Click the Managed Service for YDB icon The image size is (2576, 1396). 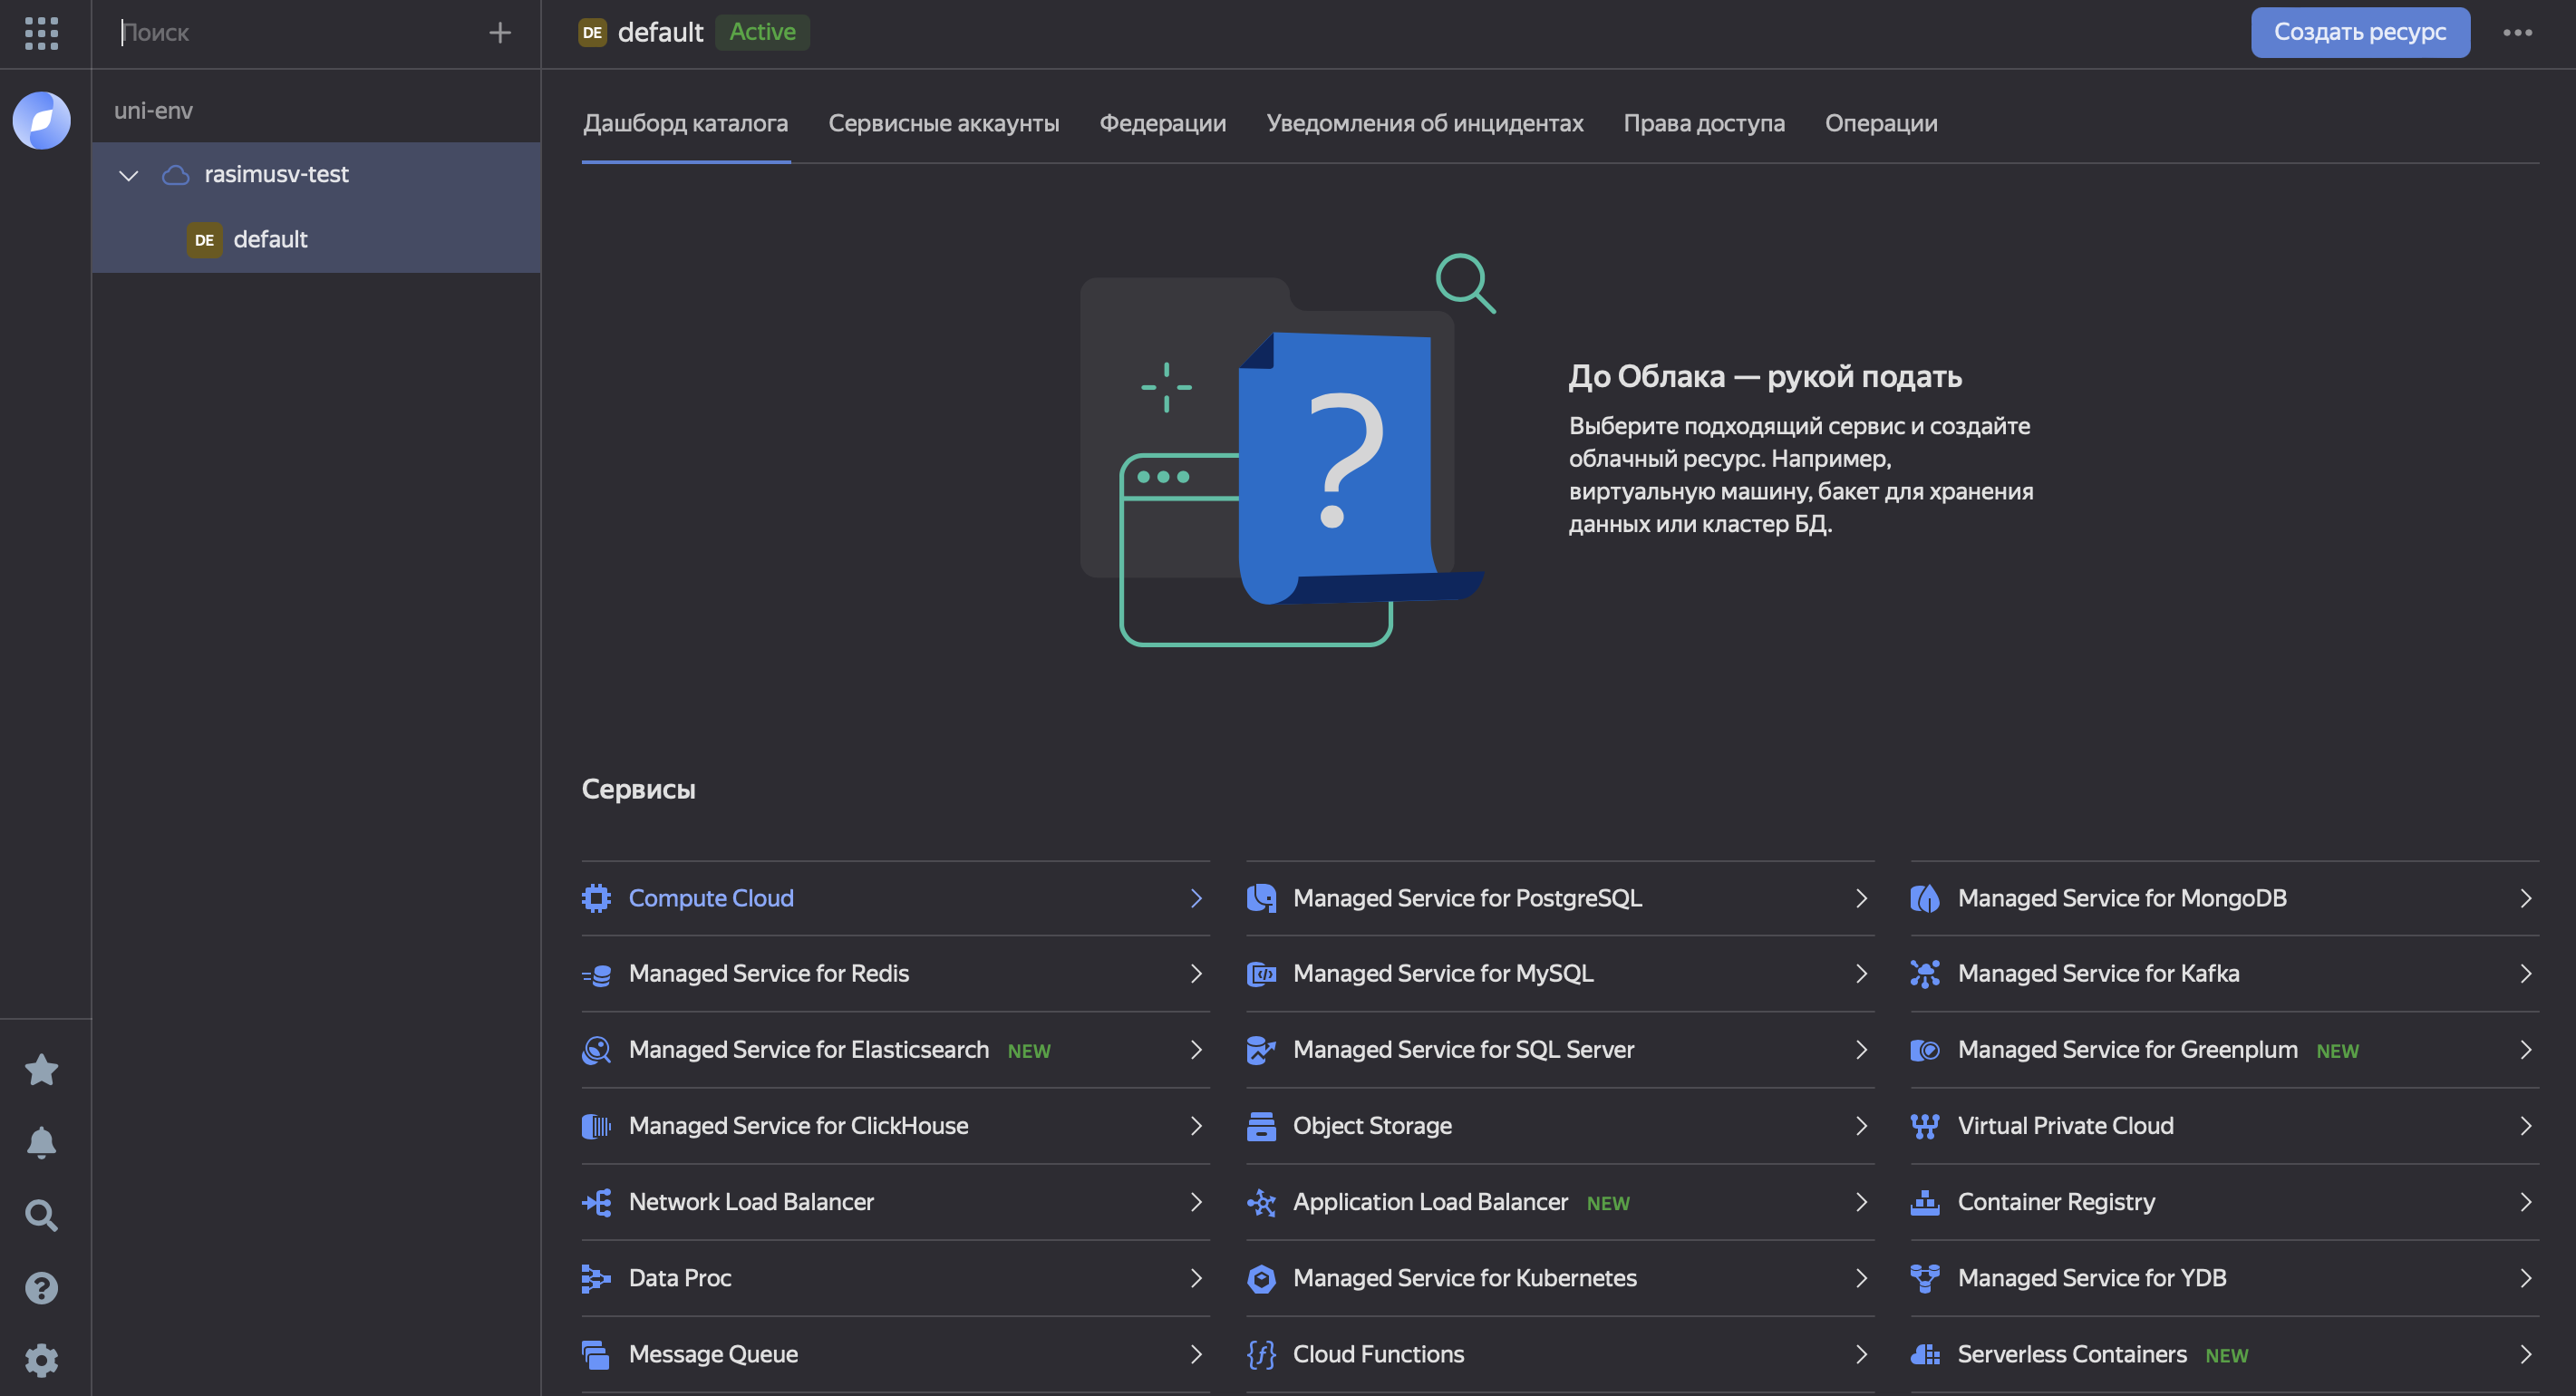tap(1925, 1278)
